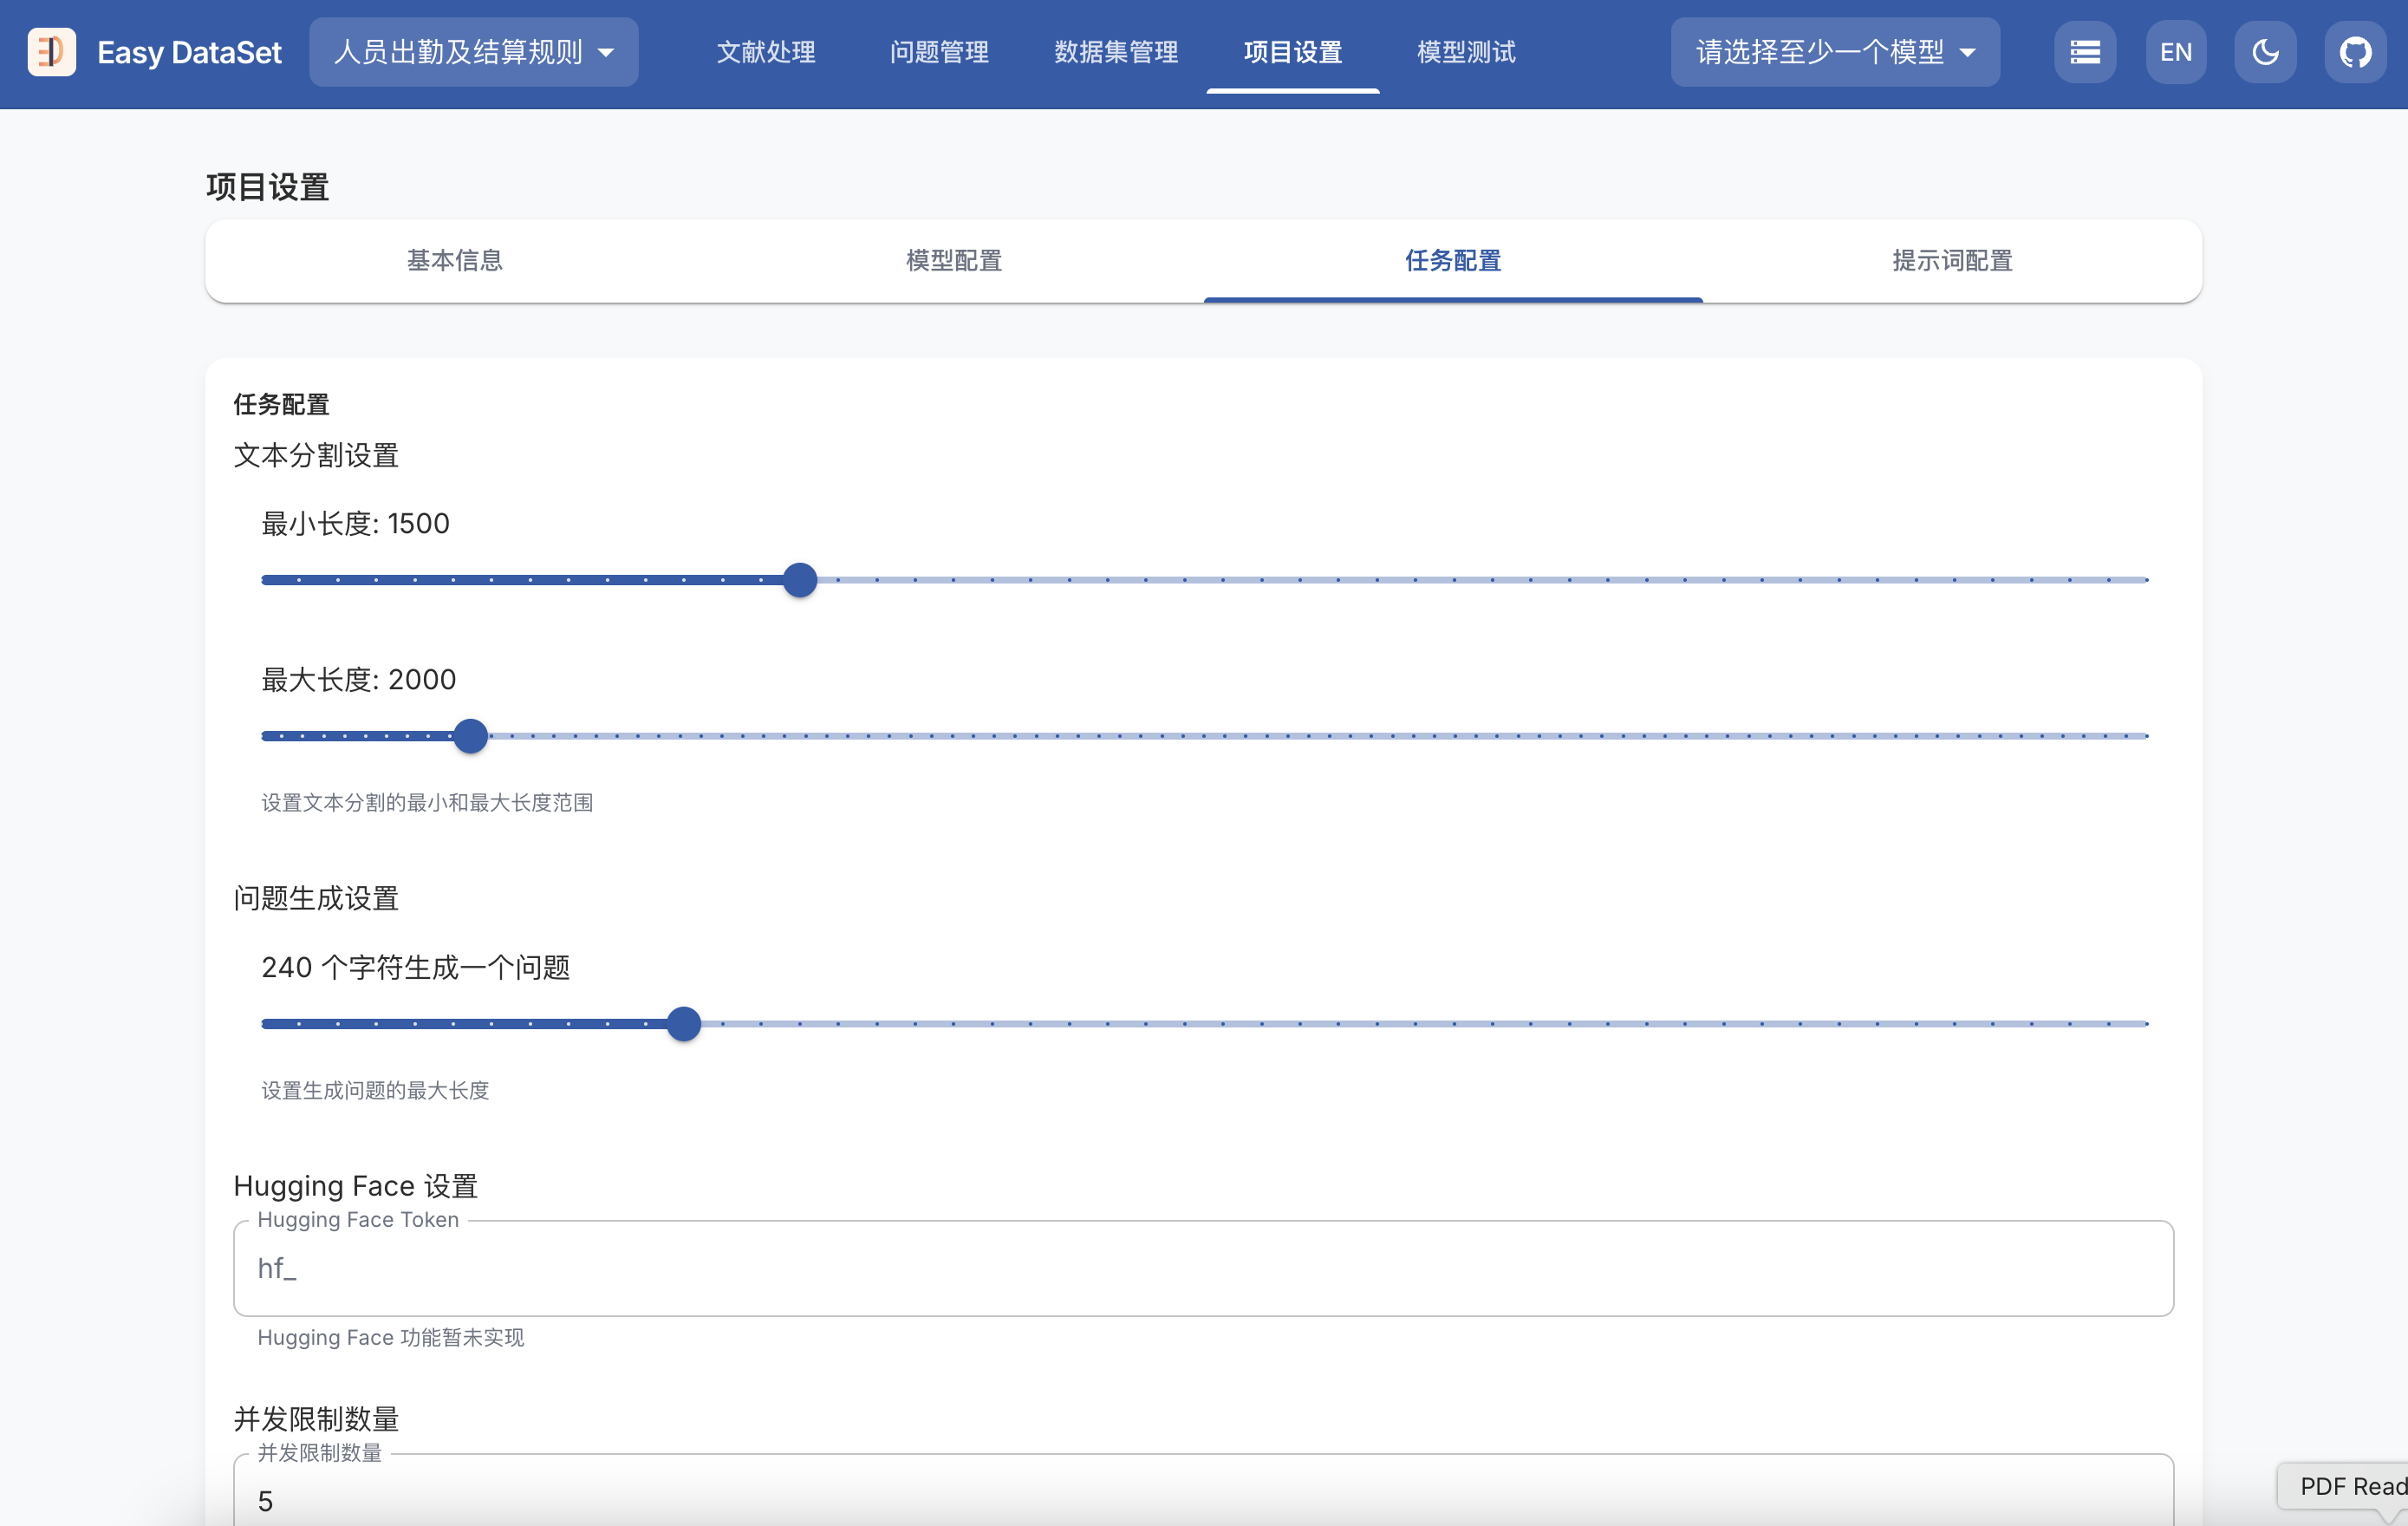2408x1526 pixels.
Task: Open the task list icon in header
Action: coord(2084,52)
